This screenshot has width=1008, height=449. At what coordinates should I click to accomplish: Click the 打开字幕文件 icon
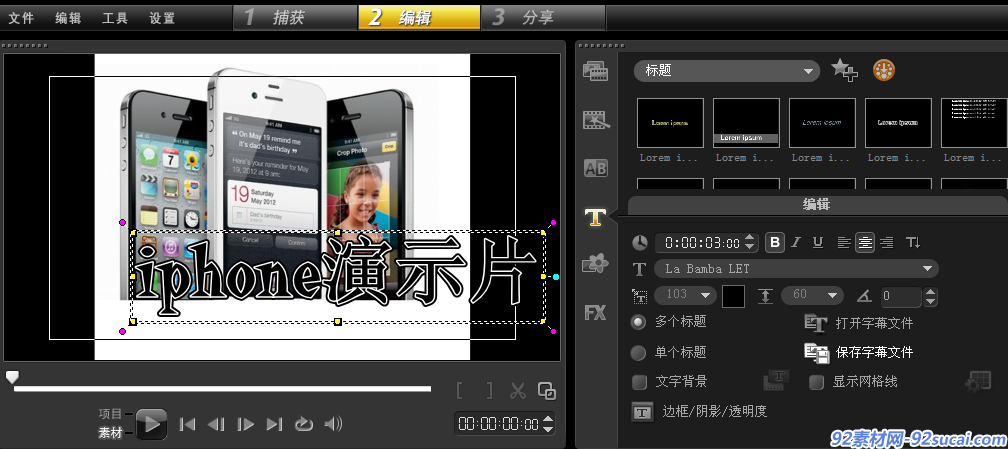click(816, 323)
